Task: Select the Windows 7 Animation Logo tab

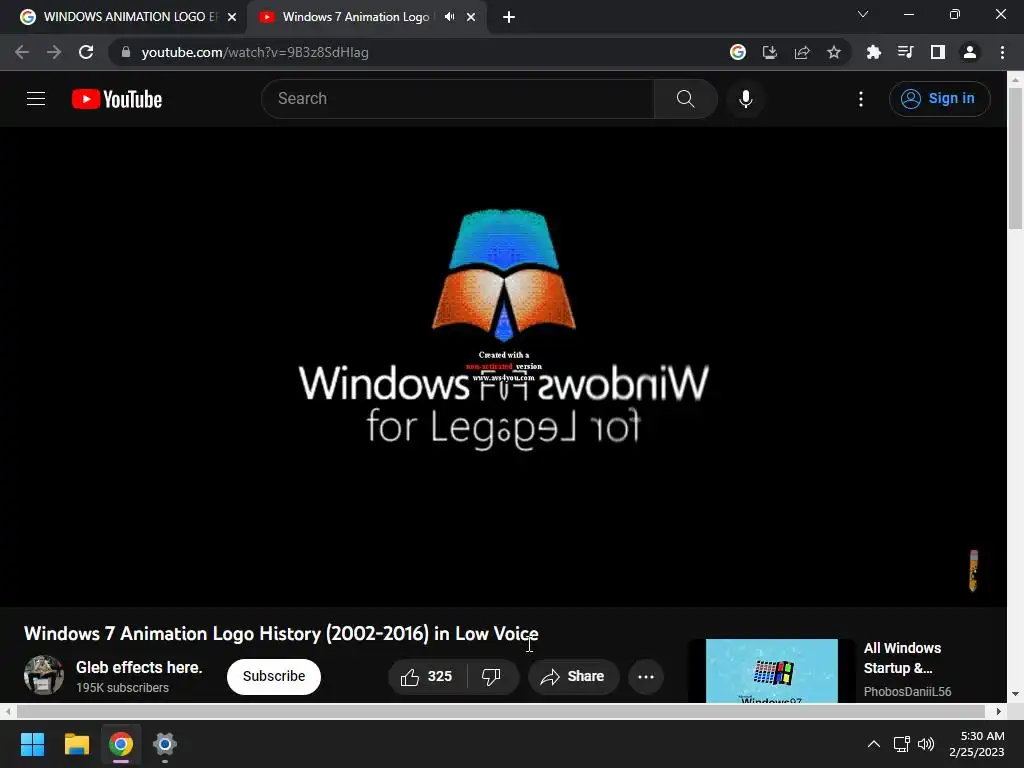Action: (x=355, y=17)
